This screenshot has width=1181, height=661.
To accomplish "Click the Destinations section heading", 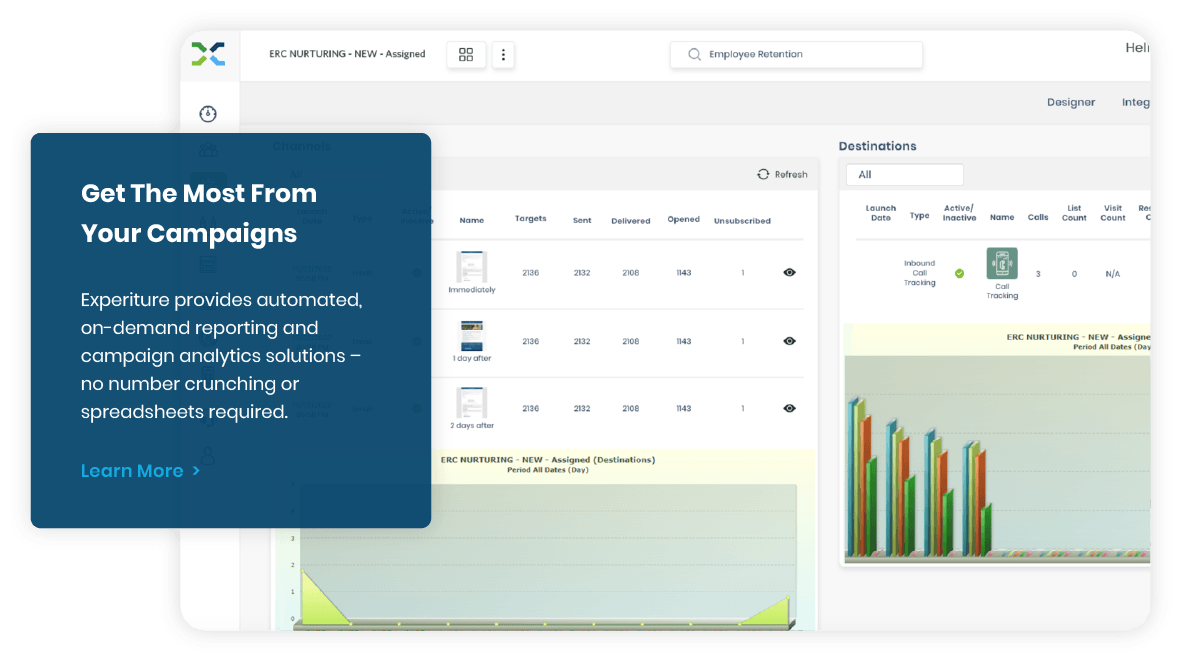I will coord(877,146).
